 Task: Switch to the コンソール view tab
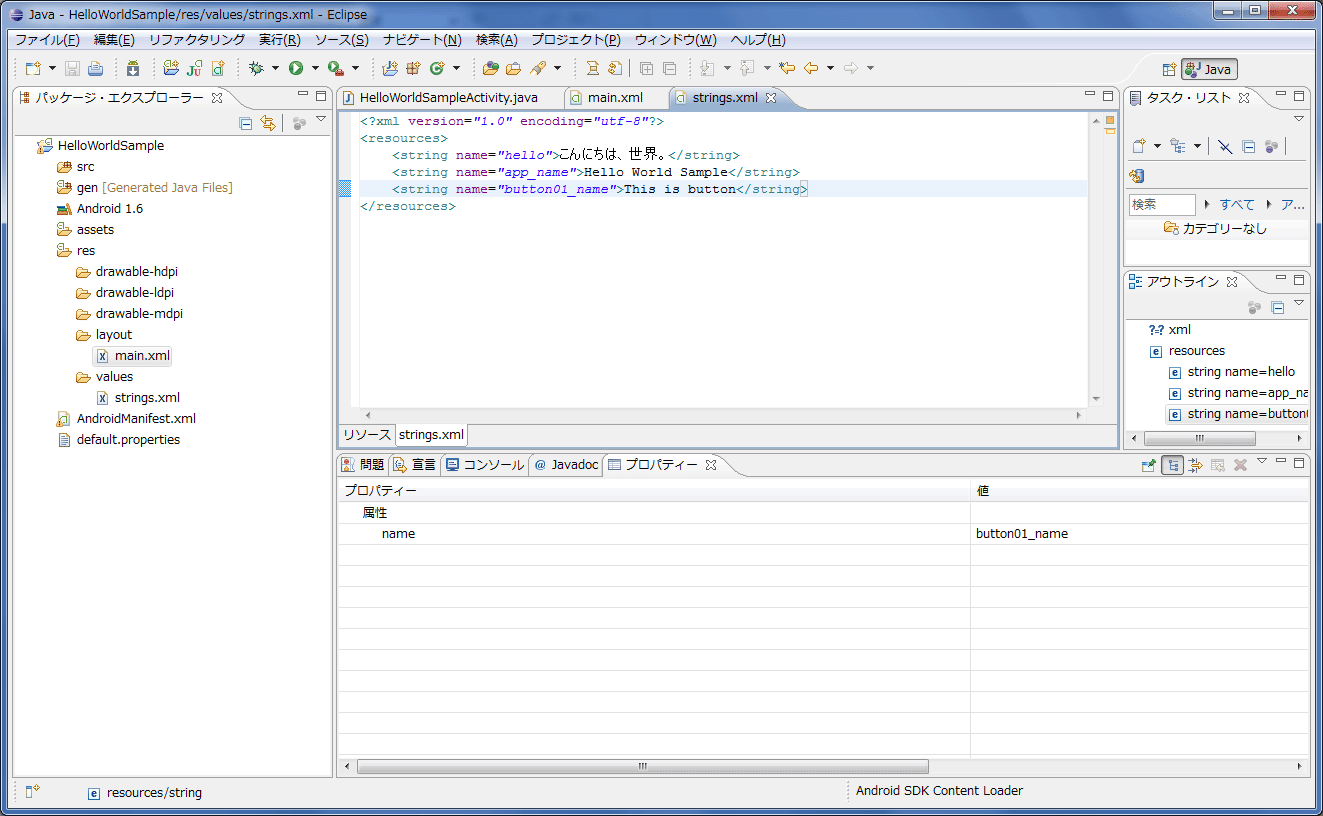pos(485,465)
